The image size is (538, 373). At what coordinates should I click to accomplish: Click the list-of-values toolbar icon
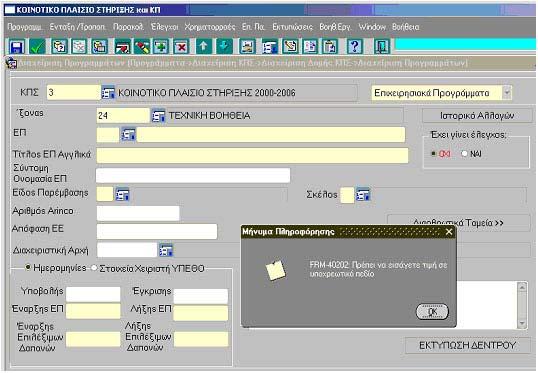coord(270,46)
